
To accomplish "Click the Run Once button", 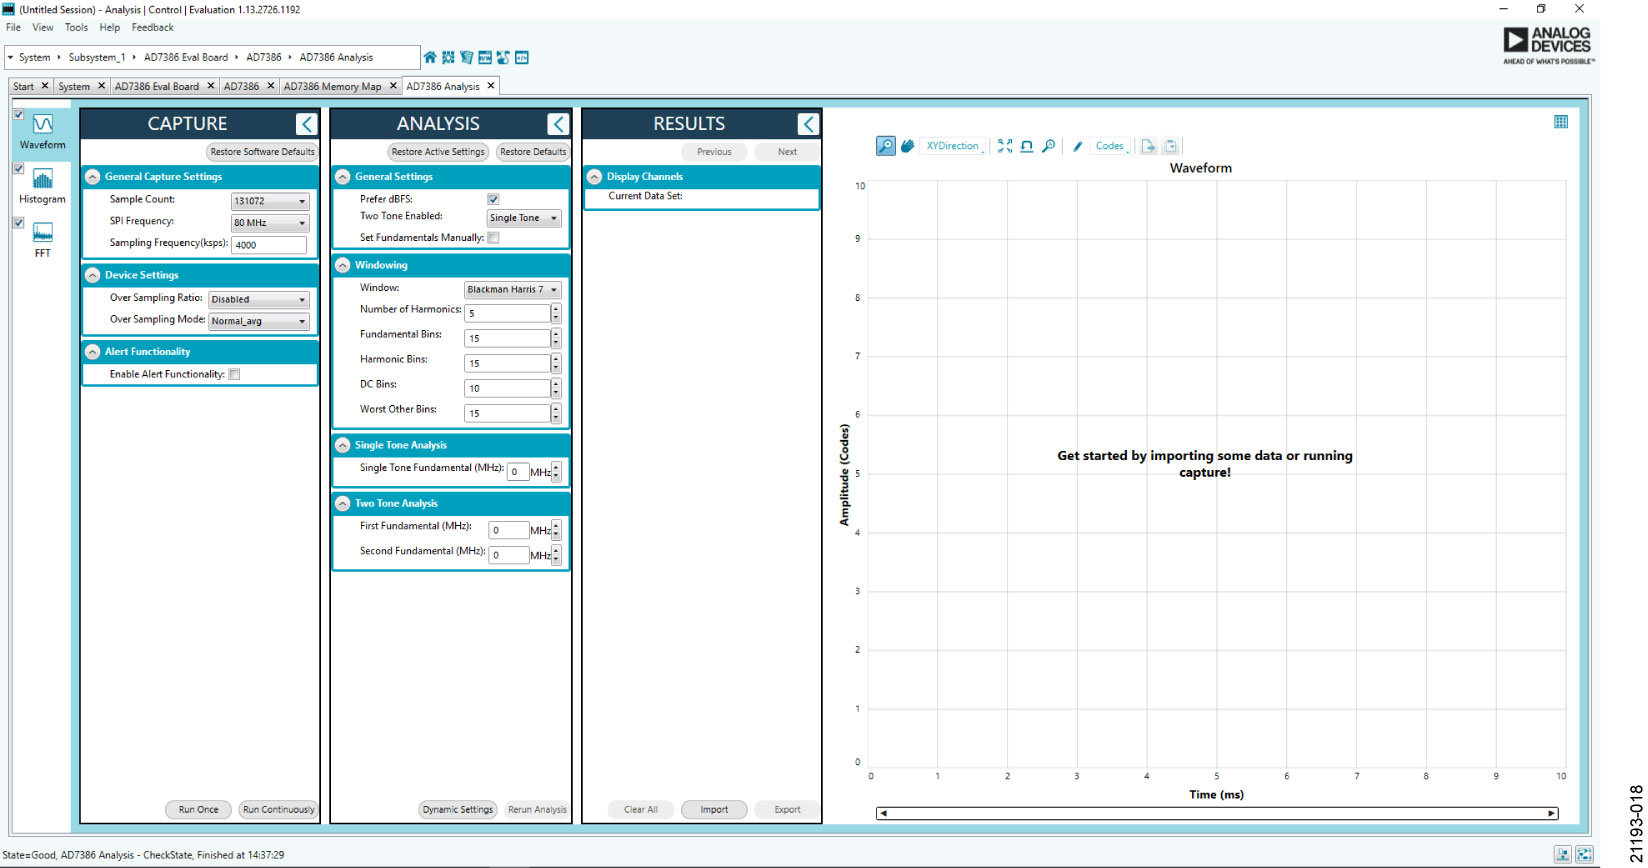I will [198, 810].
